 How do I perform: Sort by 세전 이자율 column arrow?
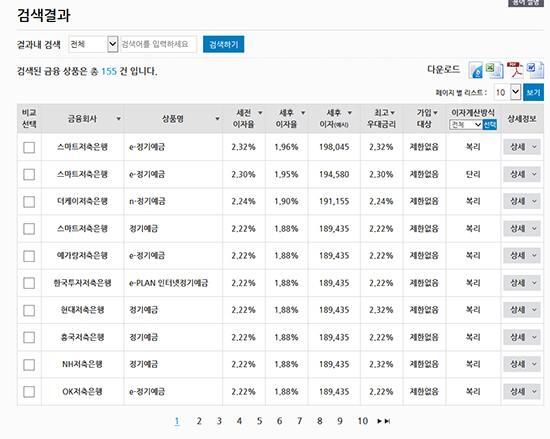[x=260, y=113]
